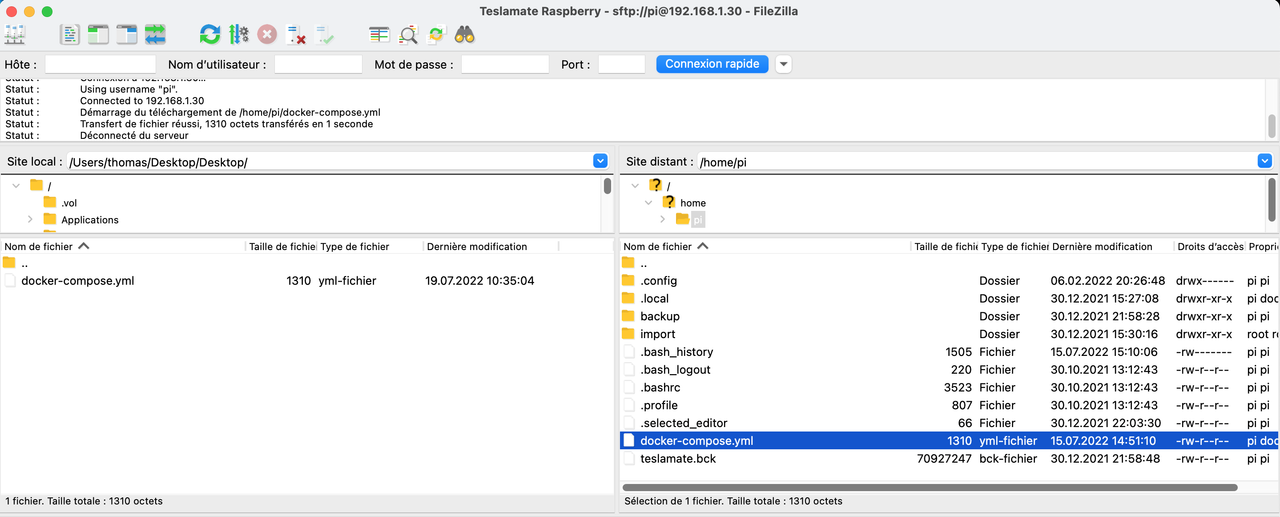
Task: Select the remote .selected_editor file
Action: 948,423
